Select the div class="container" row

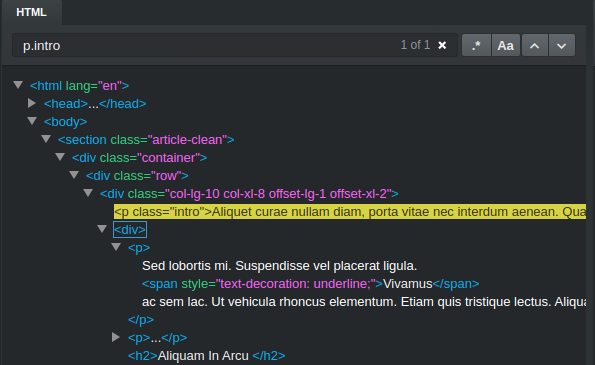[x=139, y=158]
